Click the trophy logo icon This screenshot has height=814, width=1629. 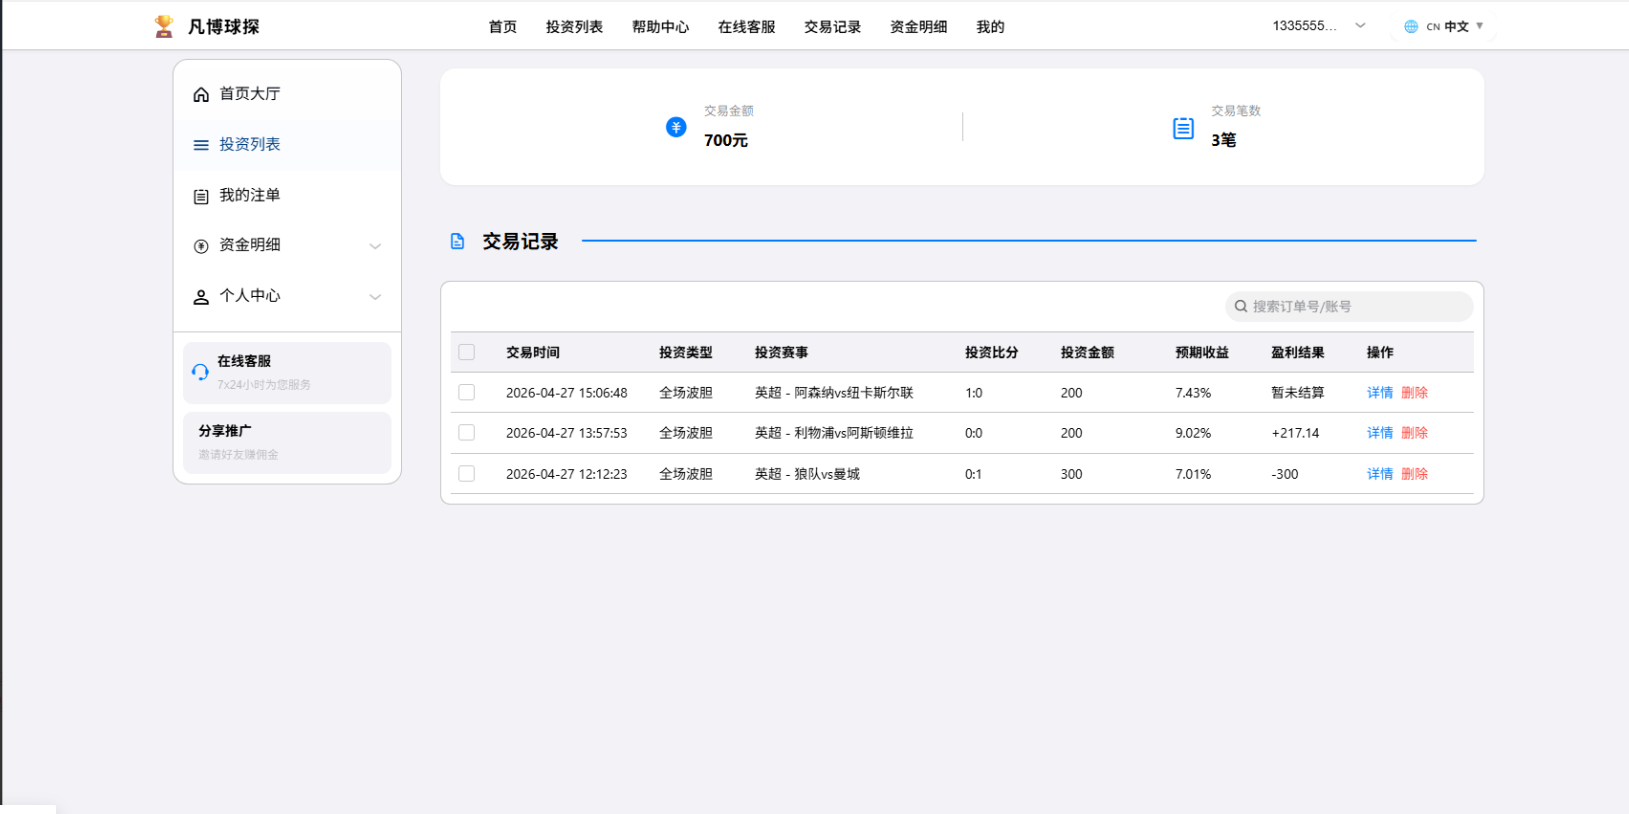(x=164, y=27)
